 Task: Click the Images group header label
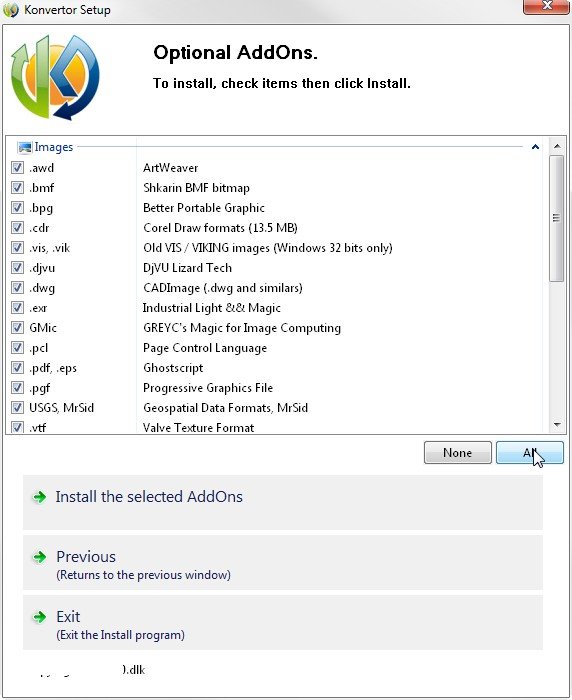tap(54, 147)
